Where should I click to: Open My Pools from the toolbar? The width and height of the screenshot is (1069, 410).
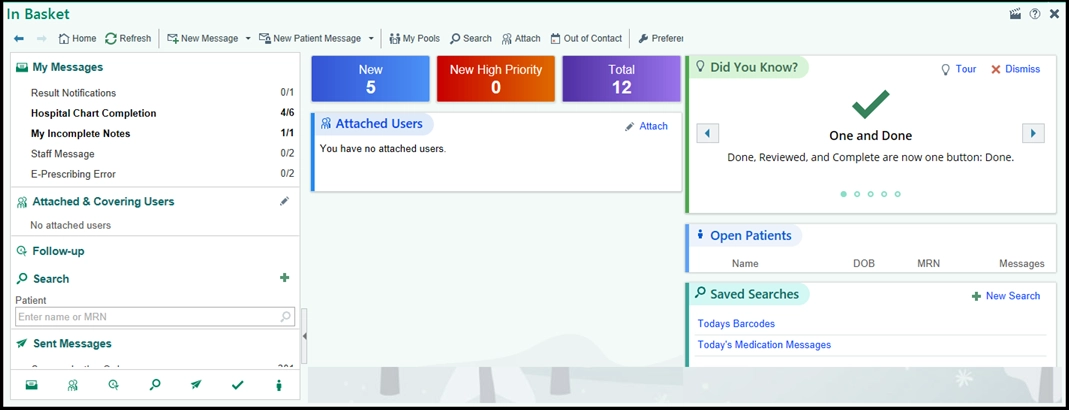[x=414, y=39]
